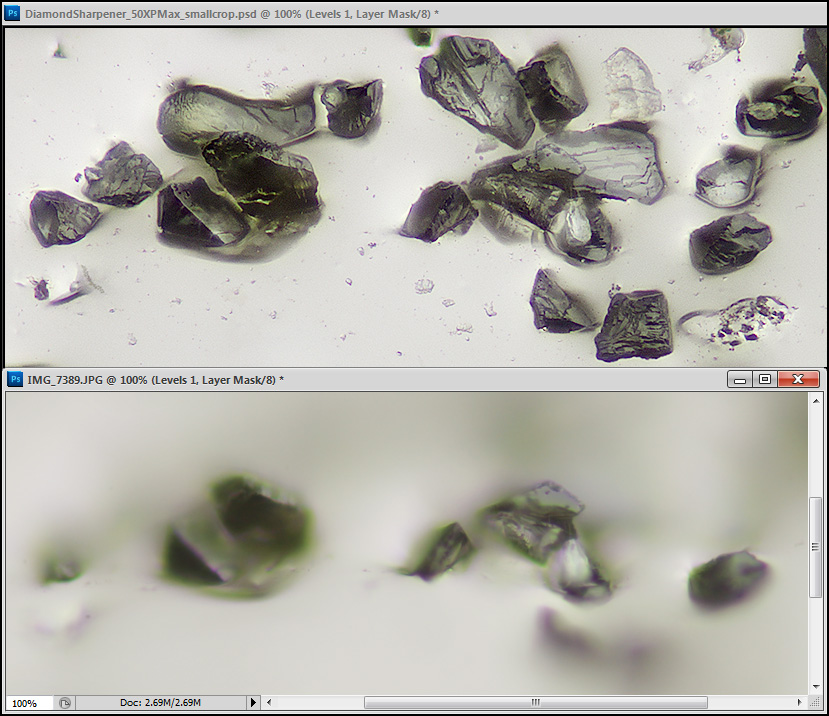Click the status bar preview icon beside zoom field
This screenshot has width=829, height=716.
pos(65,703)
